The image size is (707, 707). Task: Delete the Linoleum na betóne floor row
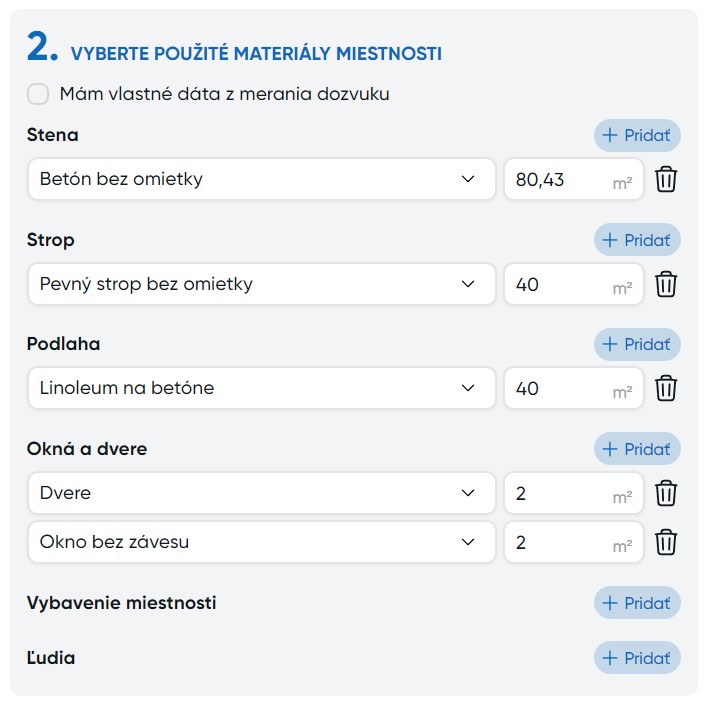click(666, 388)
